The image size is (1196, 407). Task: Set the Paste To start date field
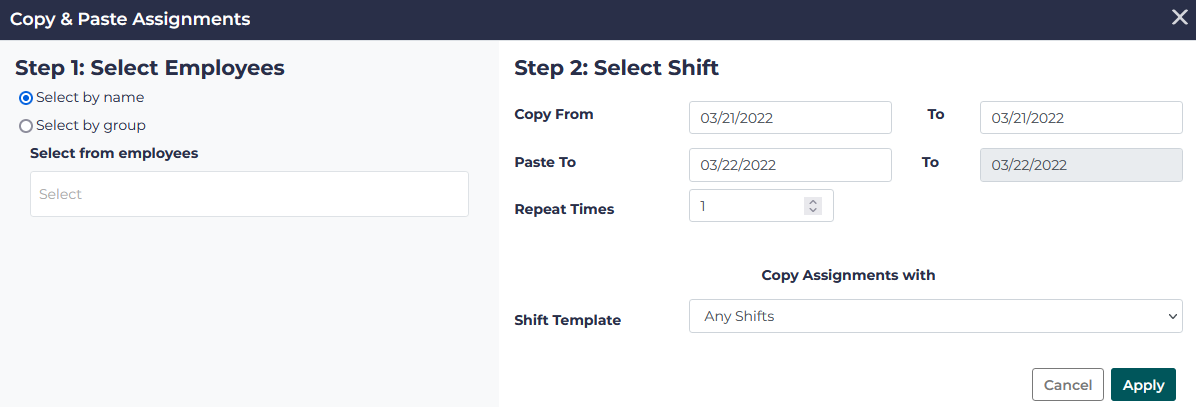coord(789,165)
